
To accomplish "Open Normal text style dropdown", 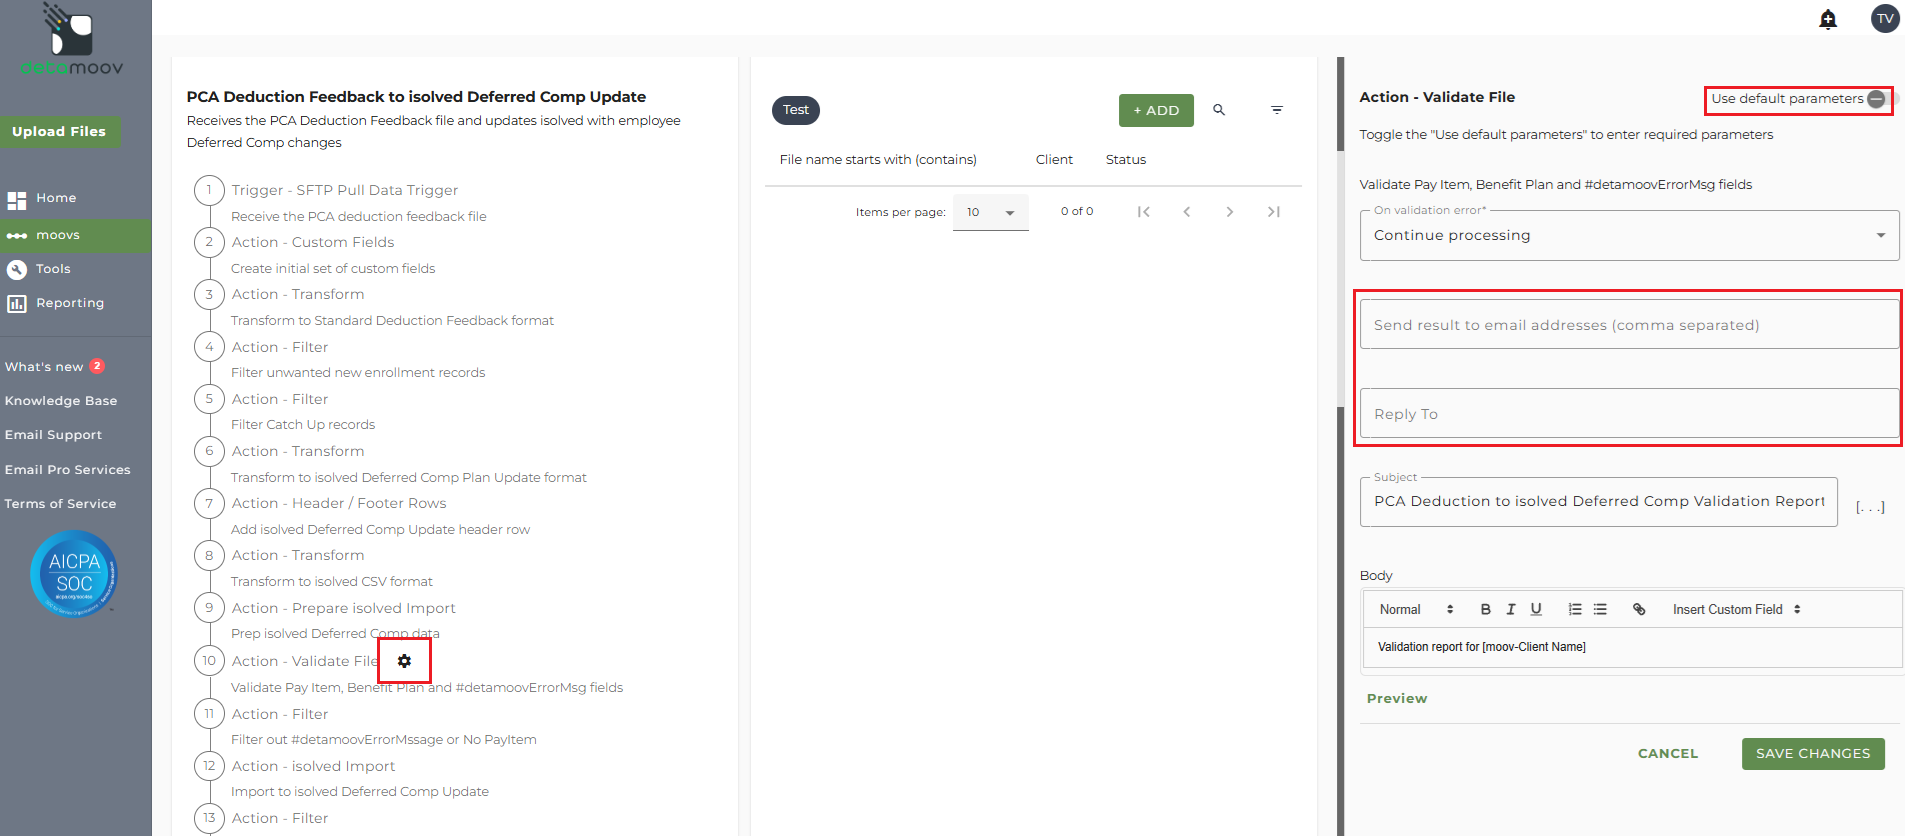I will [1416, 609].
